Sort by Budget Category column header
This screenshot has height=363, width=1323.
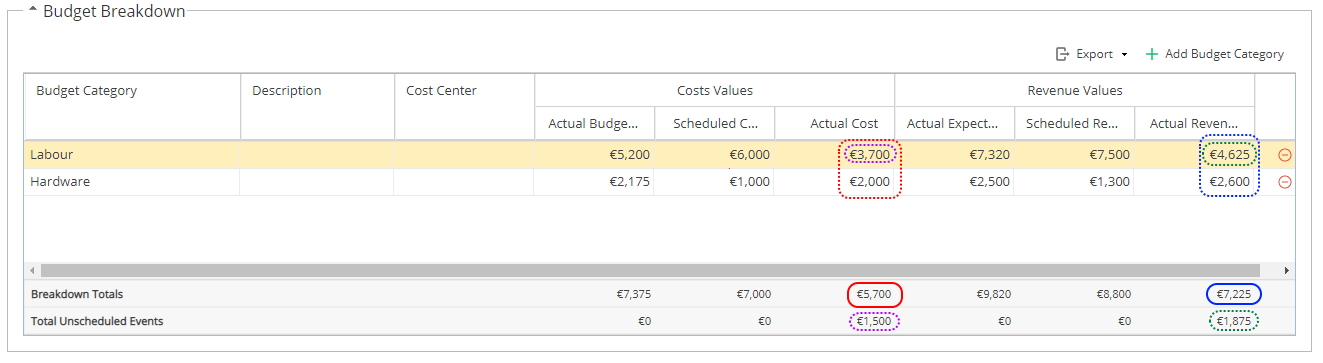(132, 106)
